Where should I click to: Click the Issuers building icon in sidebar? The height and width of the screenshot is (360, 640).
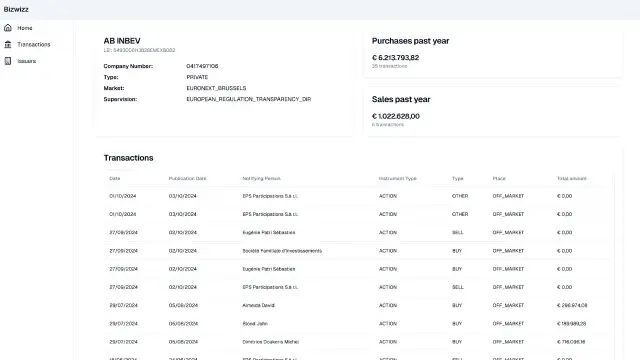[8, 61]
